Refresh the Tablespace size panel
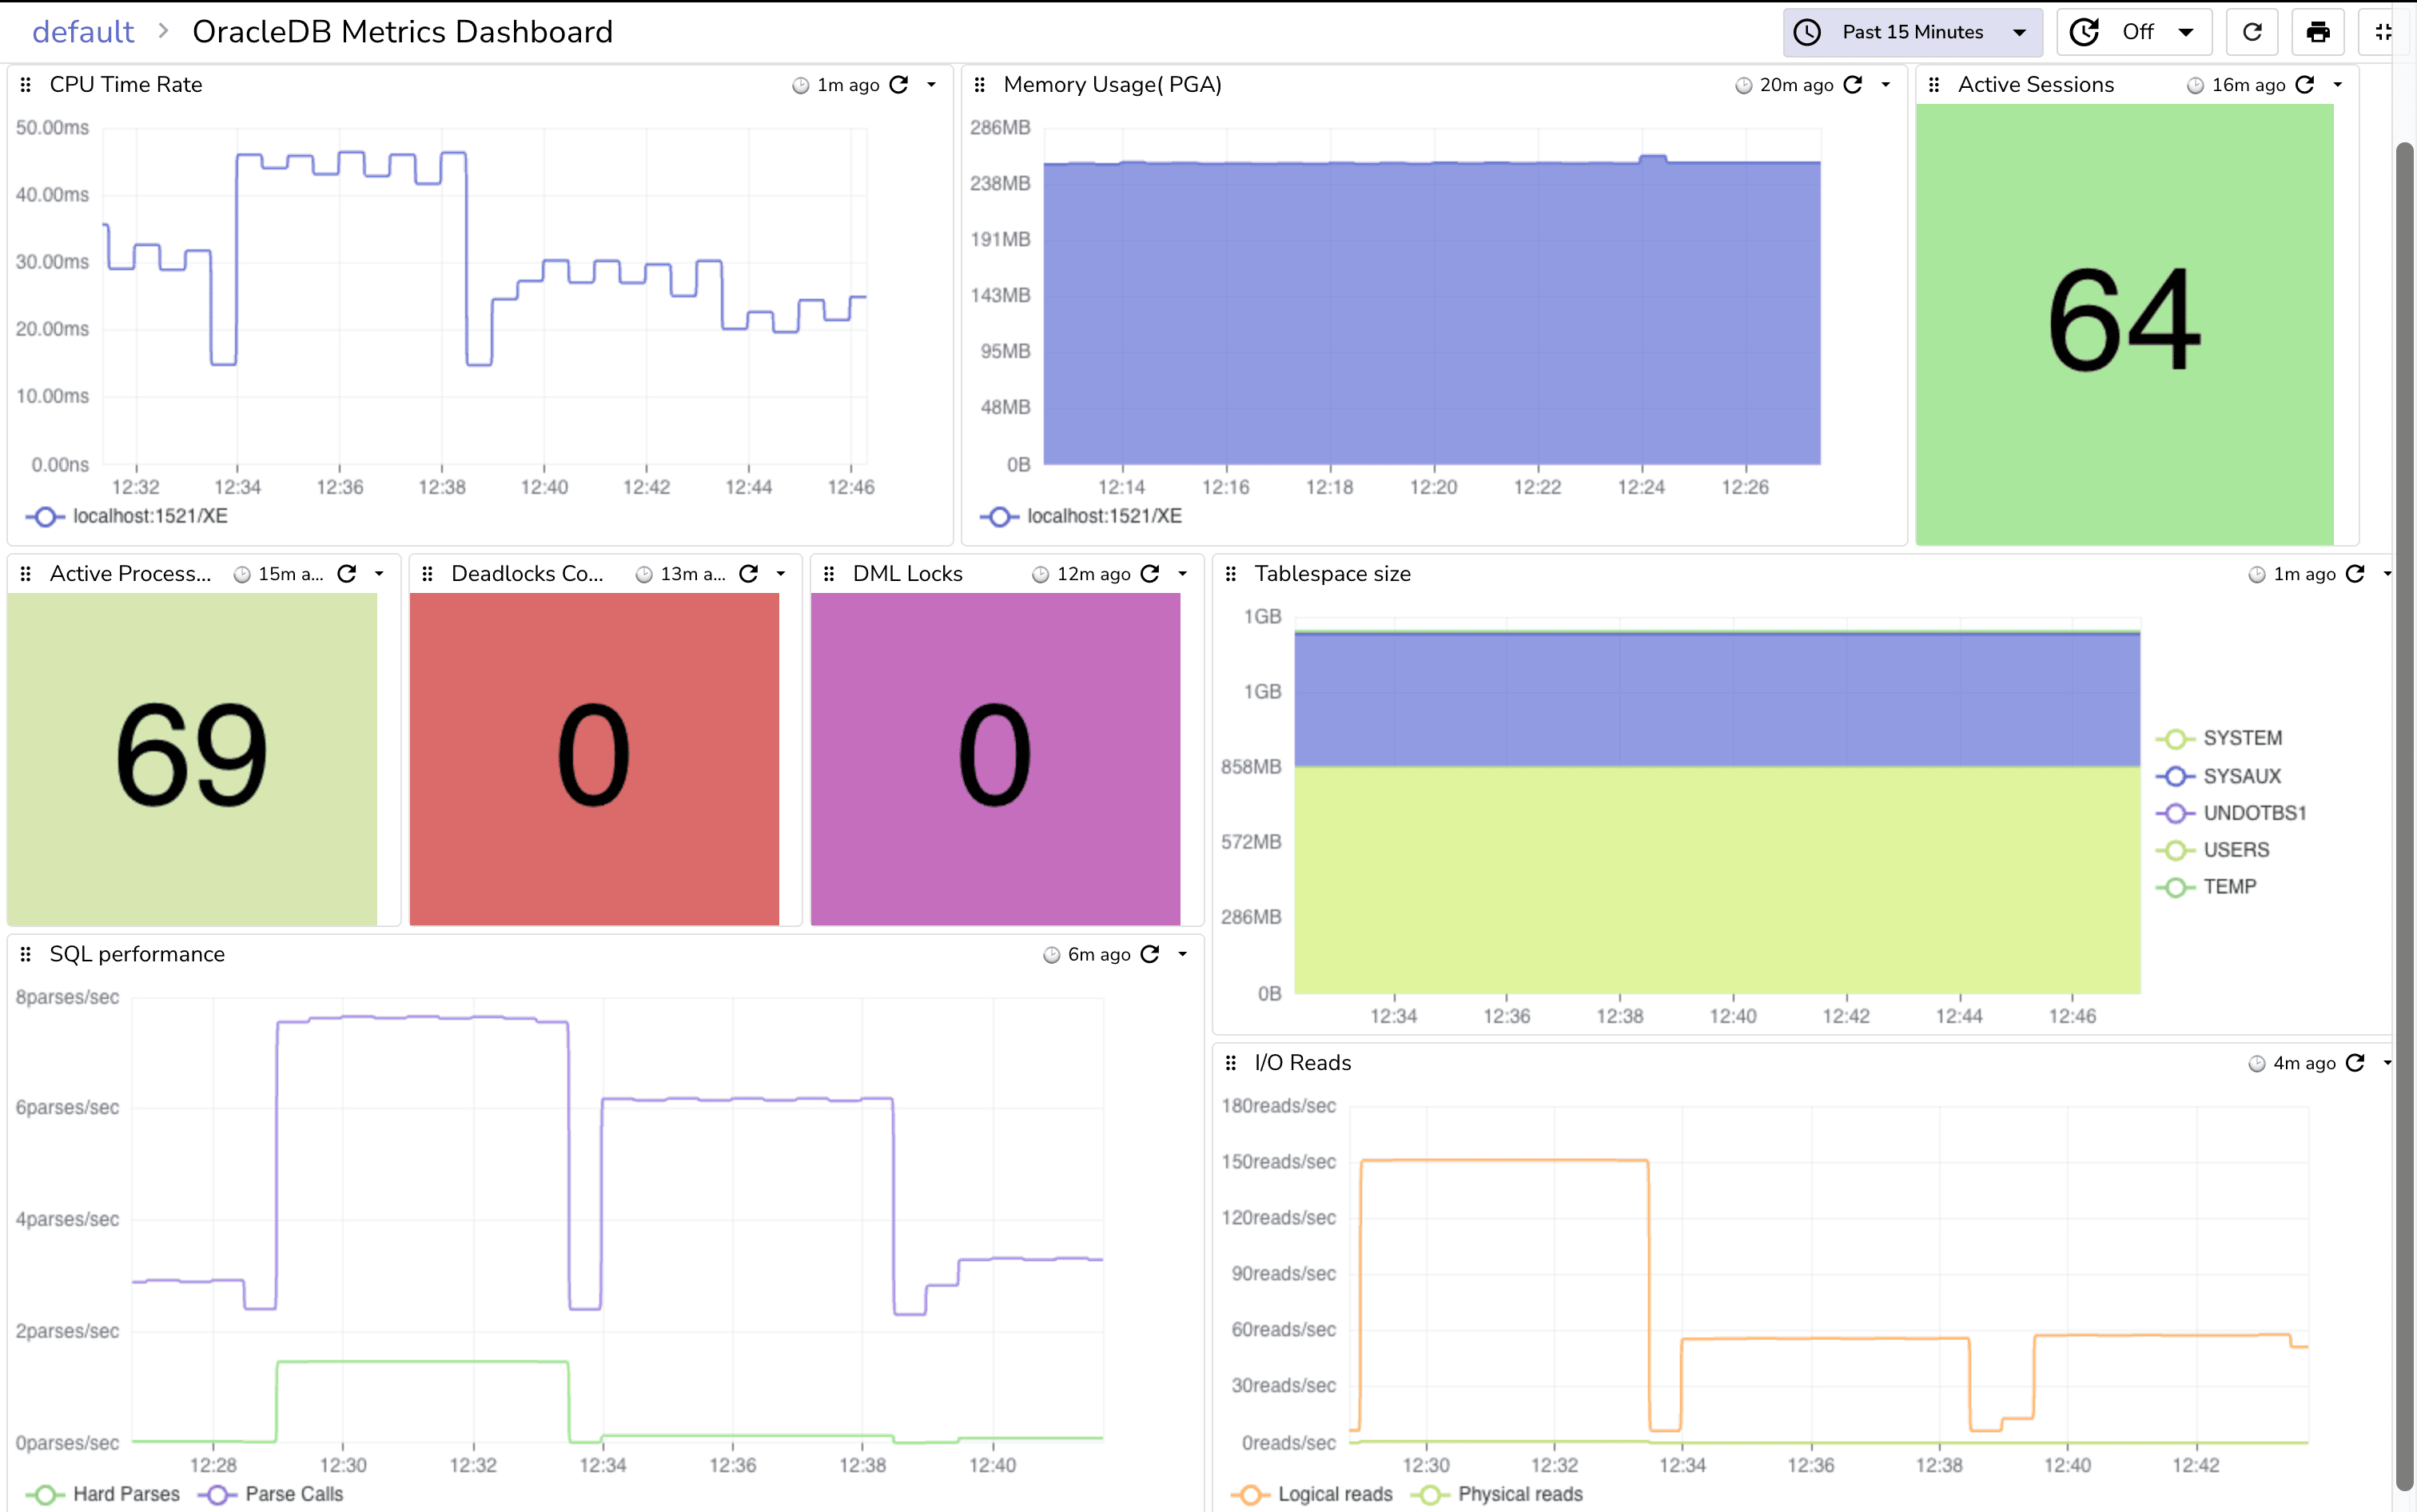The height and width of the screenshot is (1512, 2417). [x=2357, y=574]
